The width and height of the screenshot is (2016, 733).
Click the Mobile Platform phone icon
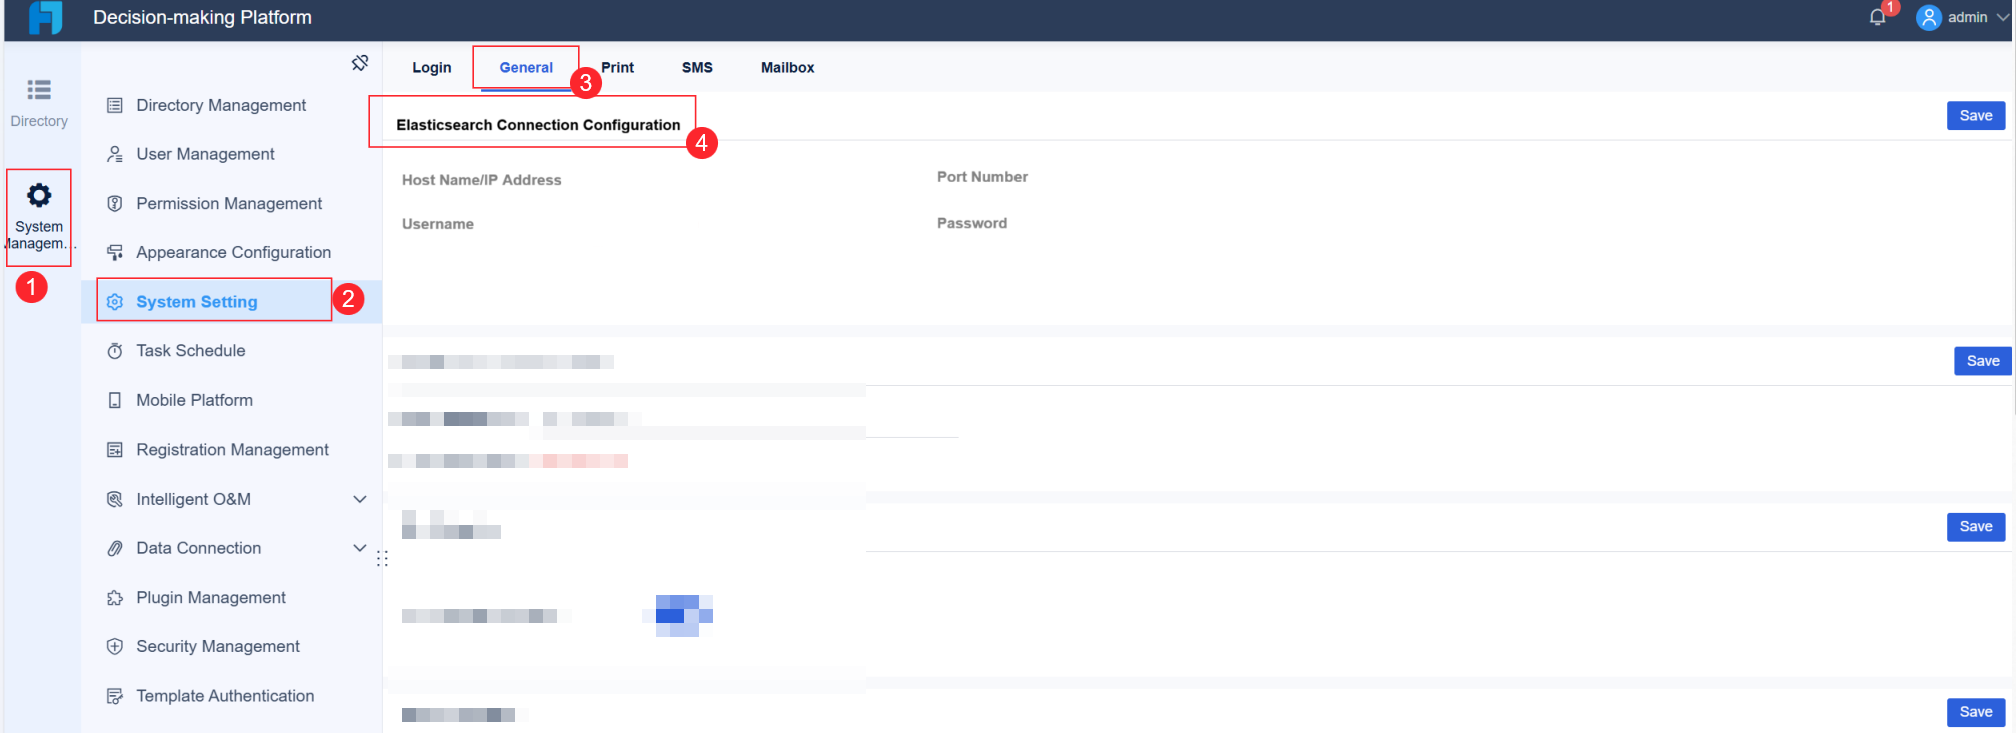pos(115,400)
